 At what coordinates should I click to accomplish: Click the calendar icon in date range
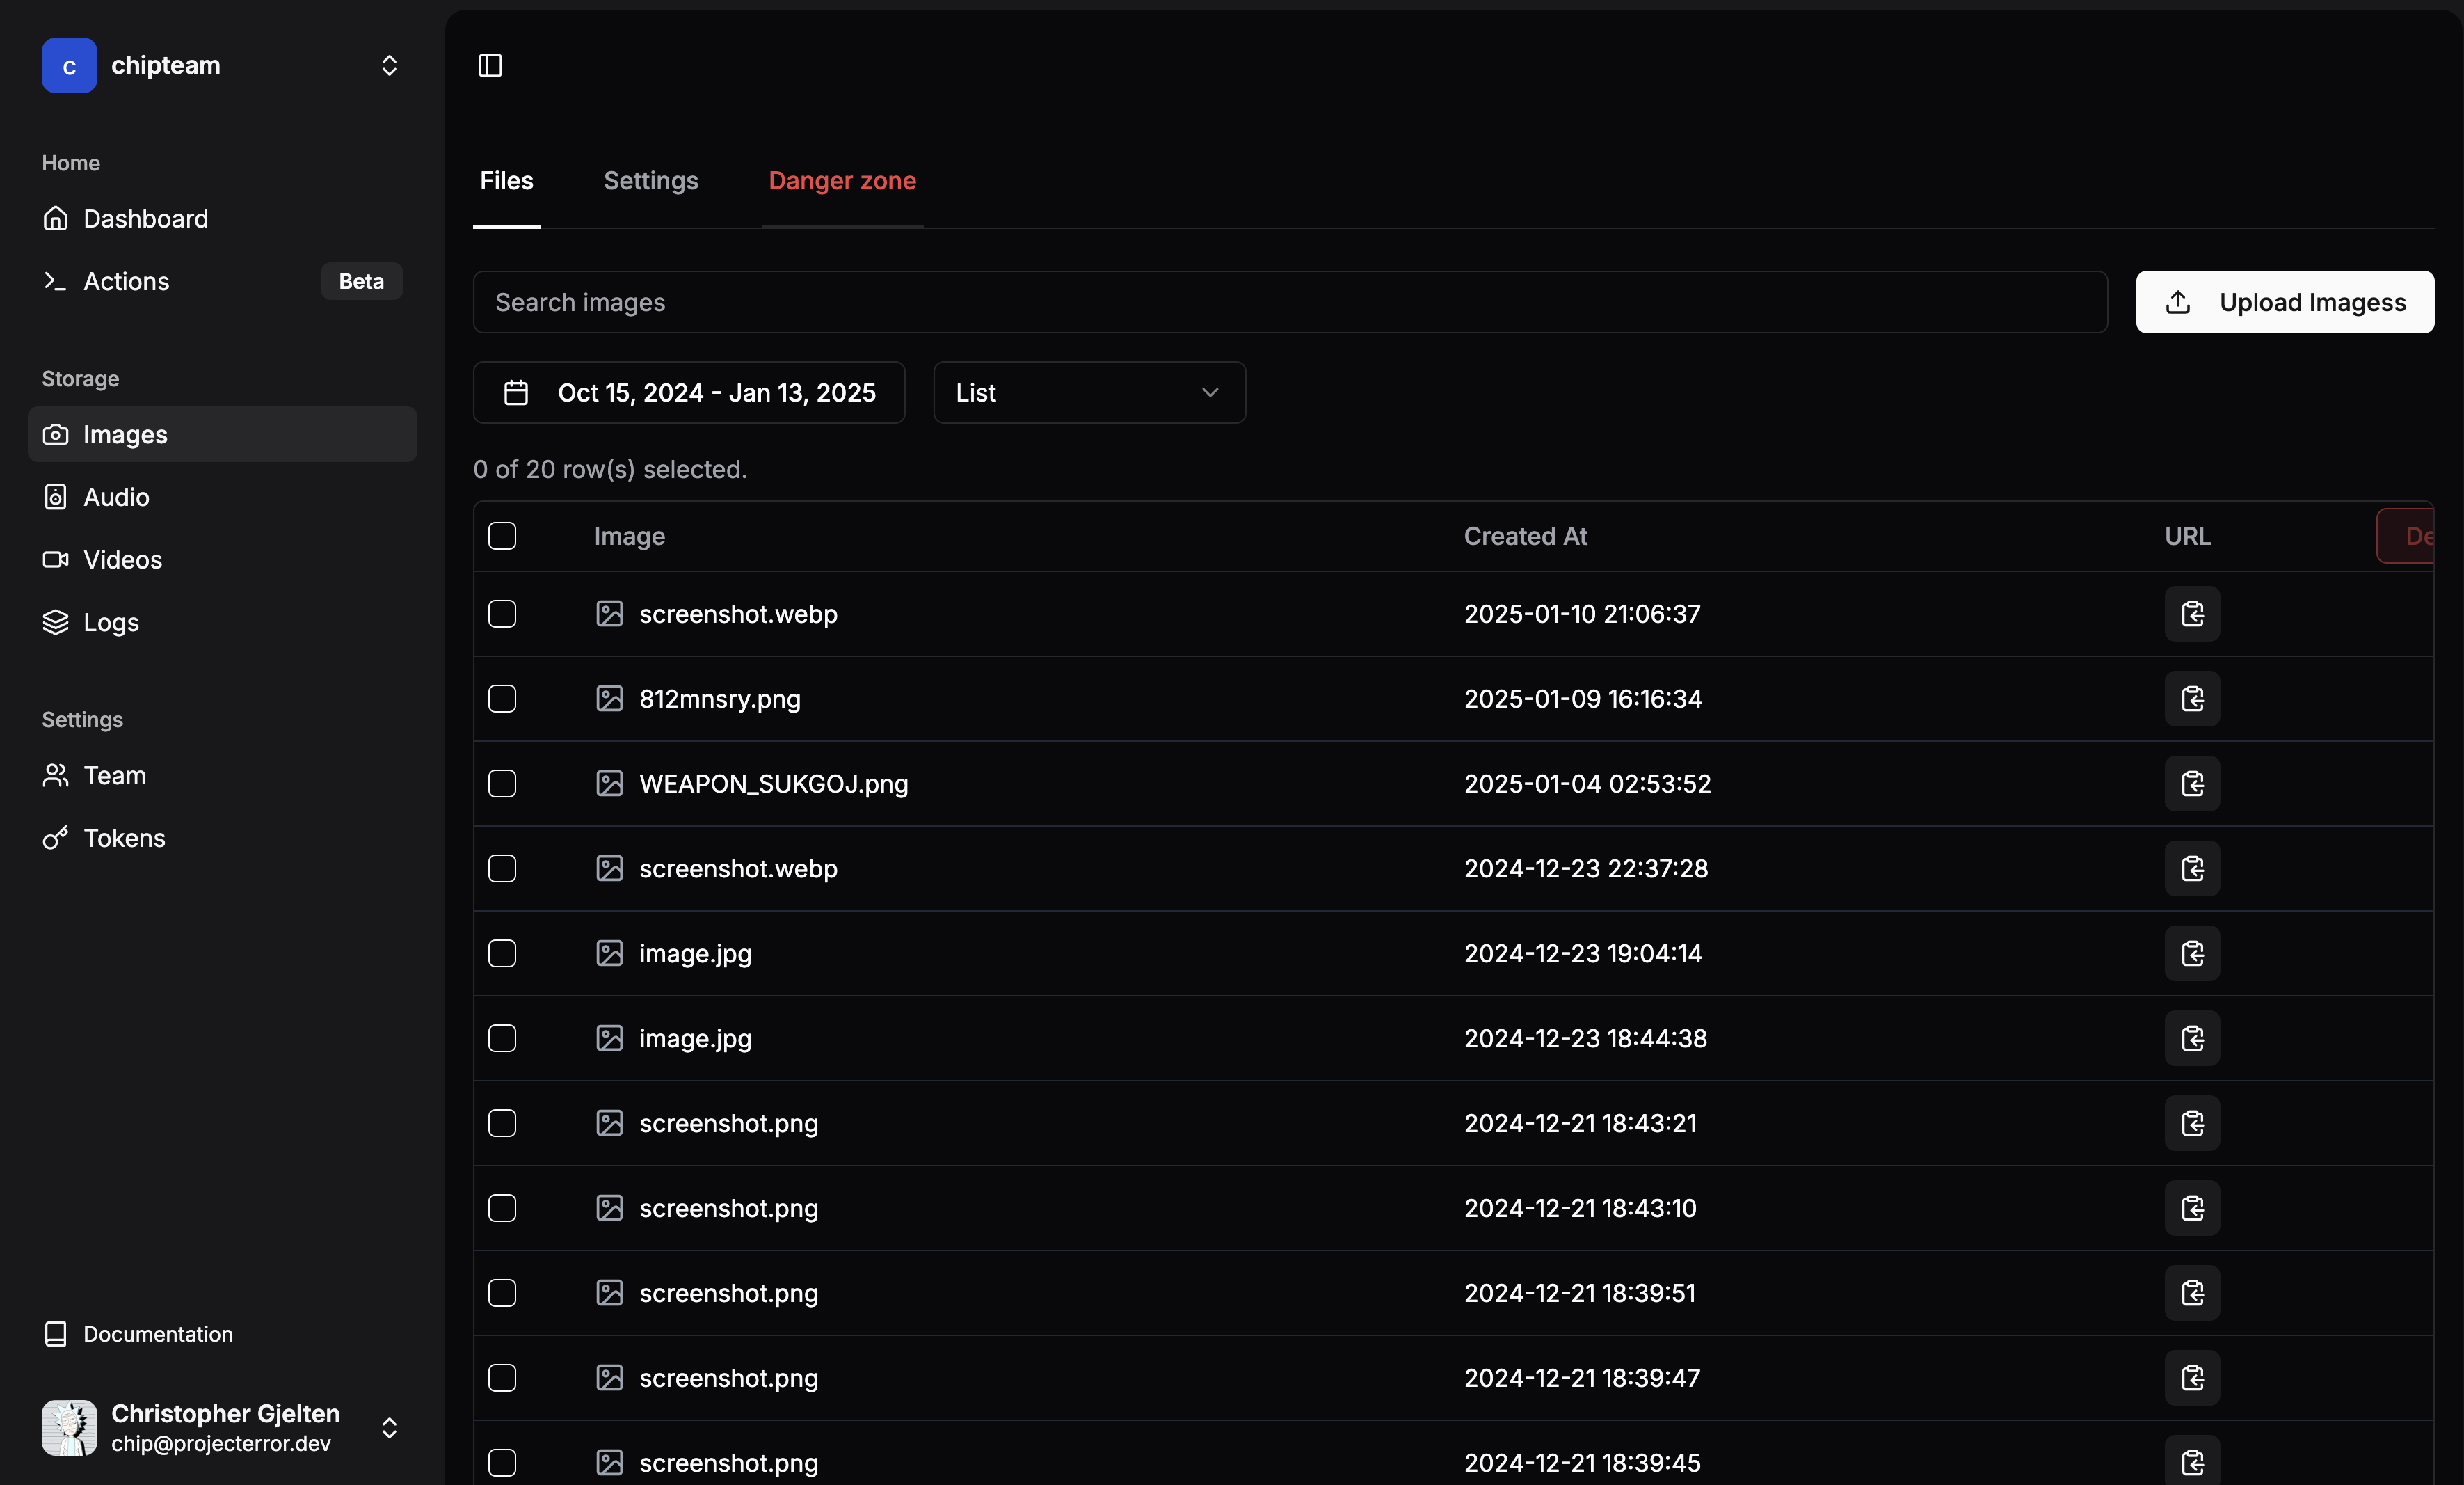[x=516, y=392]
